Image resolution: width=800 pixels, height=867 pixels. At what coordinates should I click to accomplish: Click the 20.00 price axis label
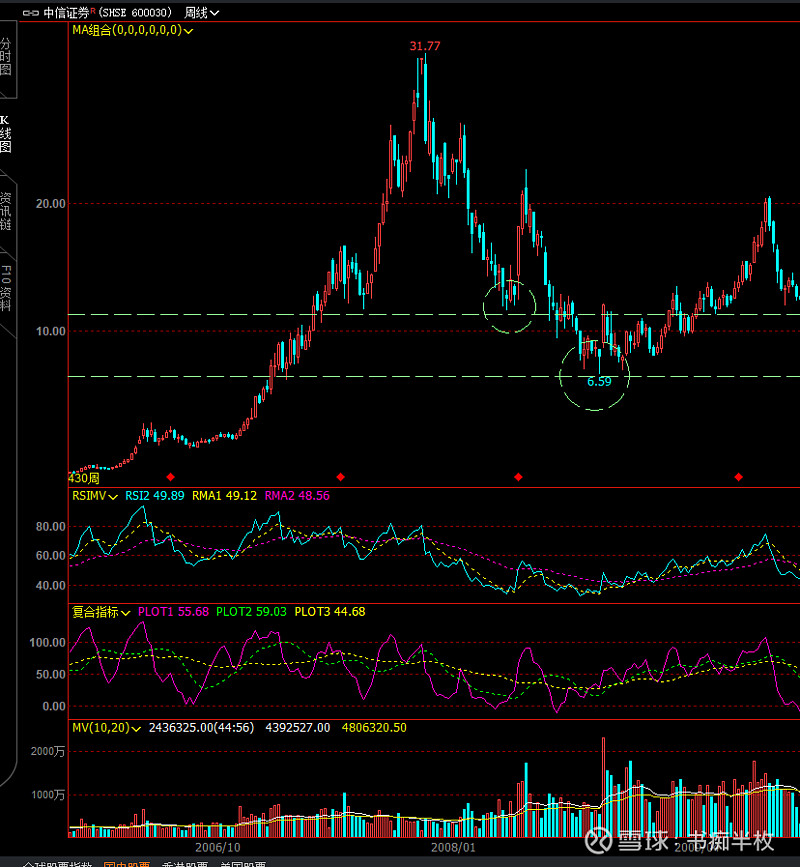click(51, 204)
